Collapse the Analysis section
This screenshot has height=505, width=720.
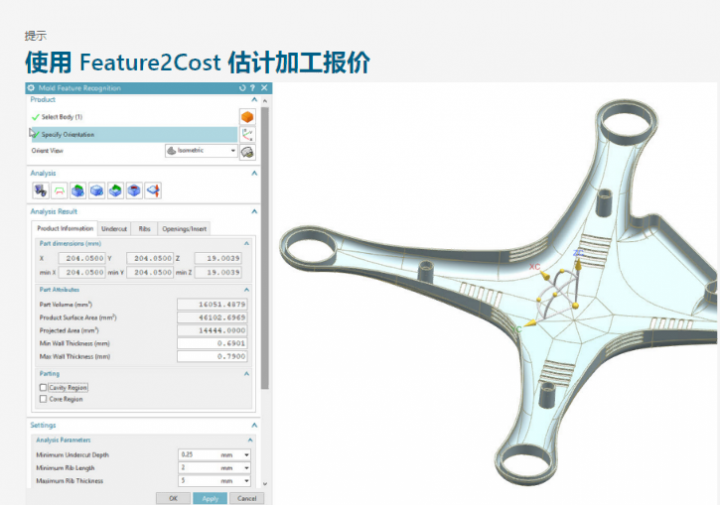(x=254, y=173)
